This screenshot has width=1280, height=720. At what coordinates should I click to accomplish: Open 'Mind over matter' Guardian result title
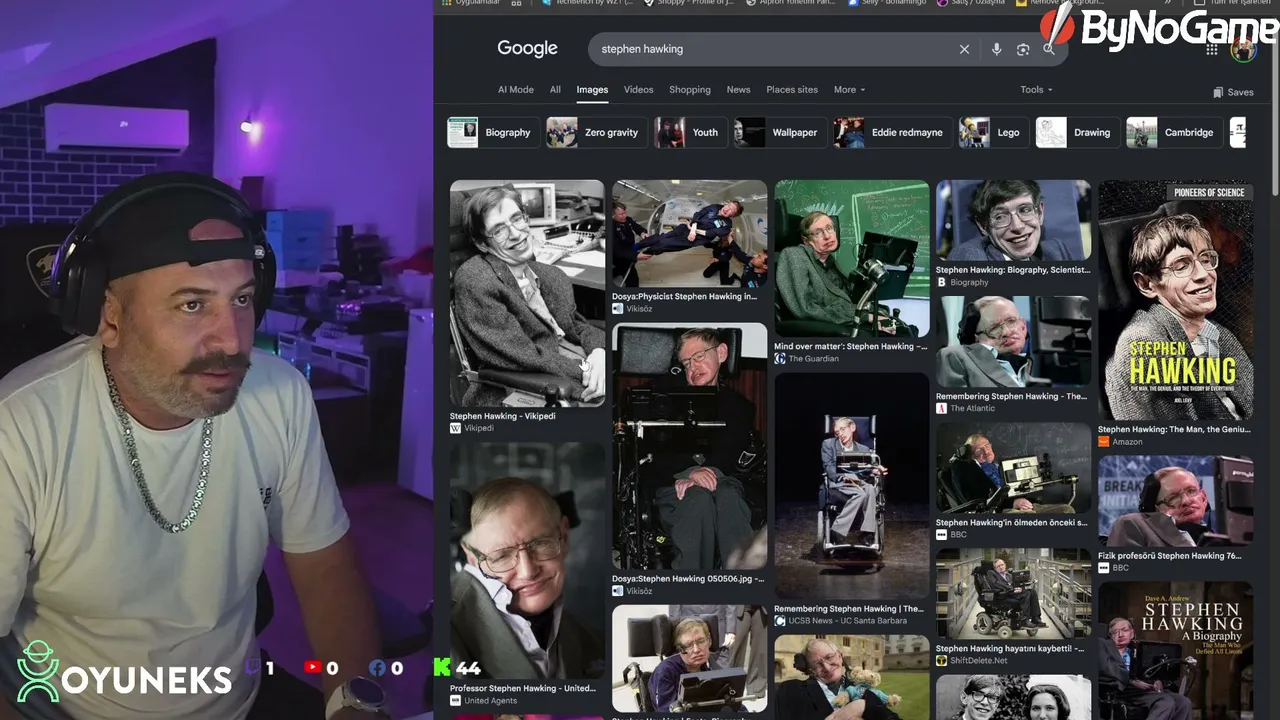click(851, 347)
